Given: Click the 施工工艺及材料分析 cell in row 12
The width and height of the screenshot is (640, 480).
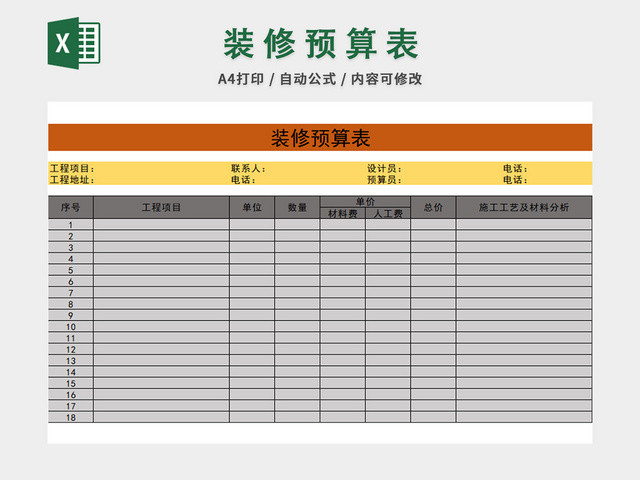Looking at the screenshot, I should [x=524, y=349].
